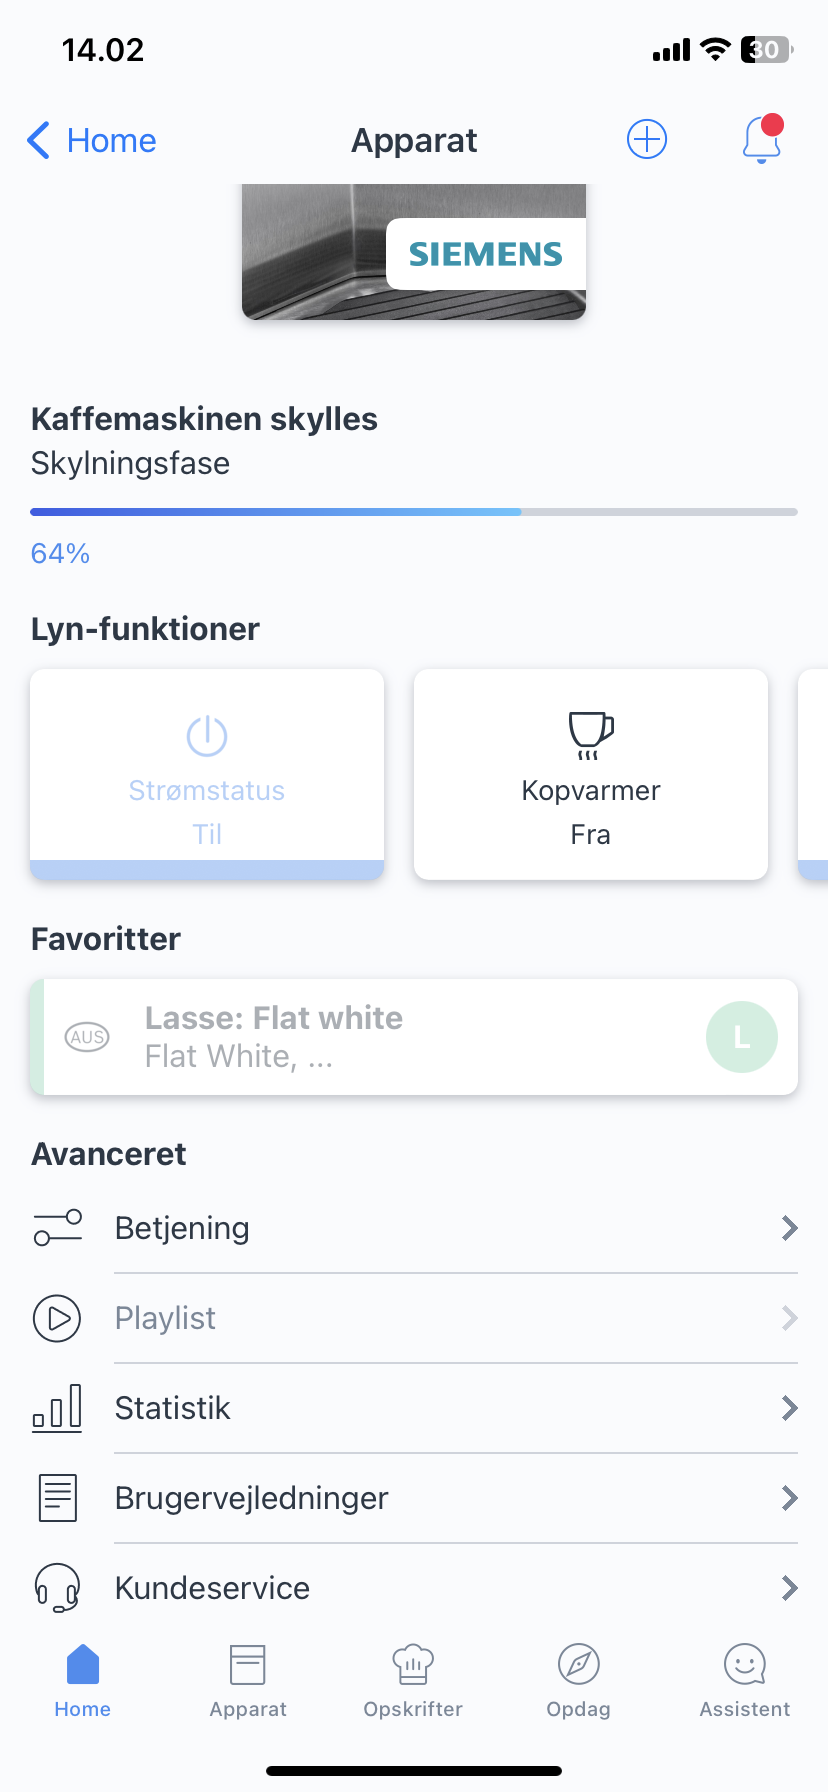Expand the Brugervejledninger row chevron
The width and height of the screenshot is (828, 1792).
(789, 1498)
